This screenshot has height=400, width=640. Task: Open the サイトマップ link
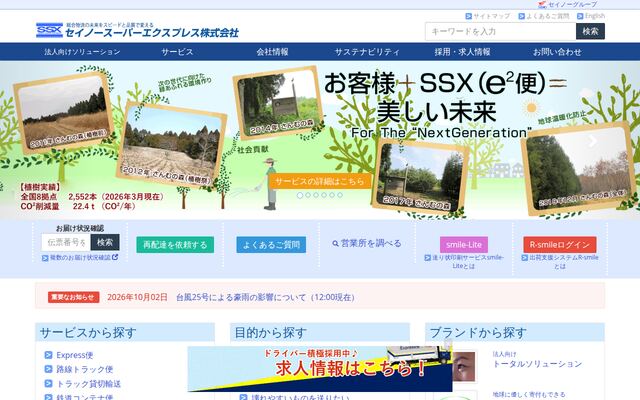point(491,16)
